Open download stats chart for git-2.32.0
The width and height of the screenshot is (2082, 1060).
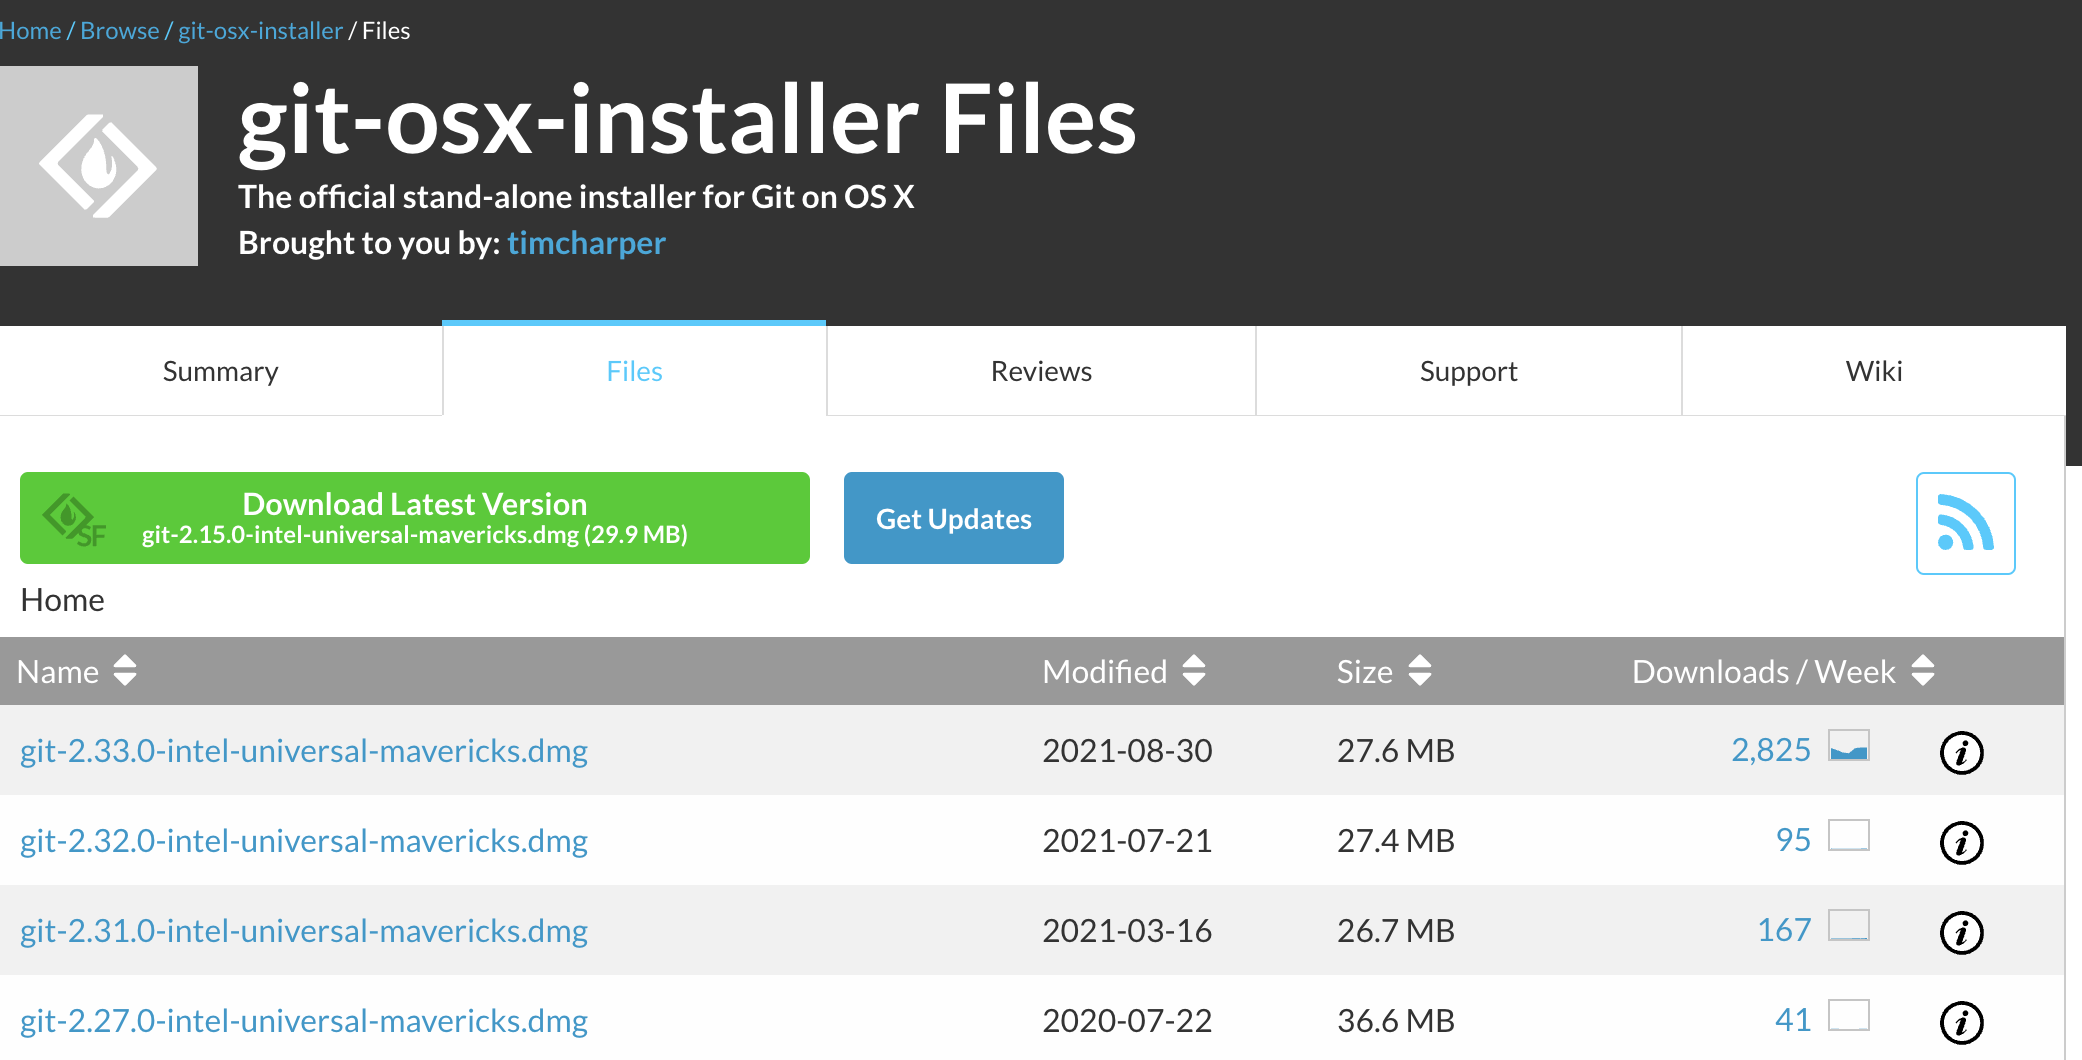click(1848, 836)
